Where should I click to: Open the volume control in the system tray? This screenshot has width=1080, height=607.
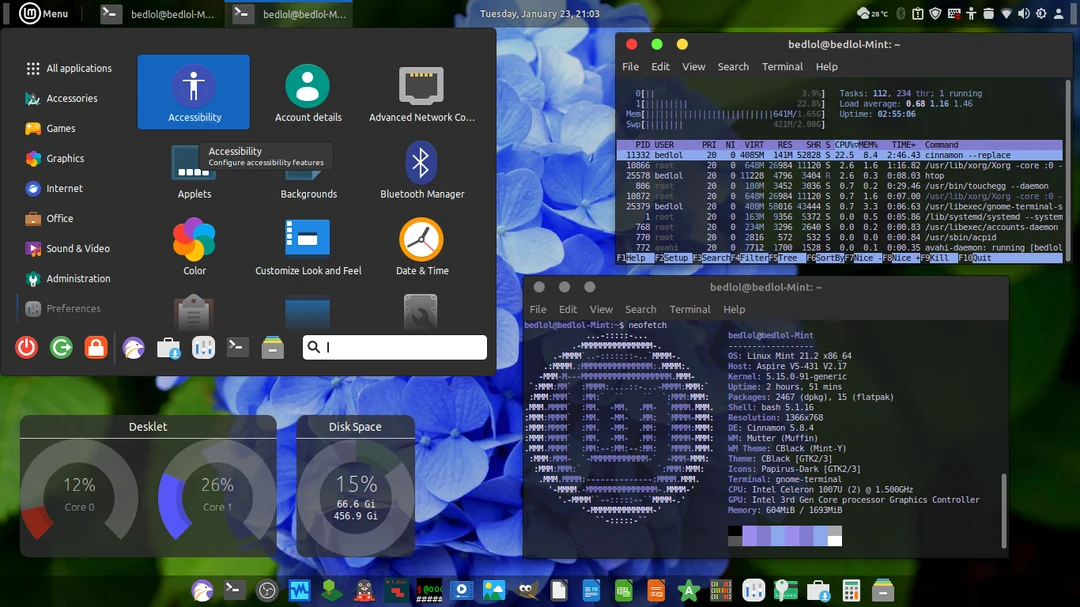coord(1024,13)
